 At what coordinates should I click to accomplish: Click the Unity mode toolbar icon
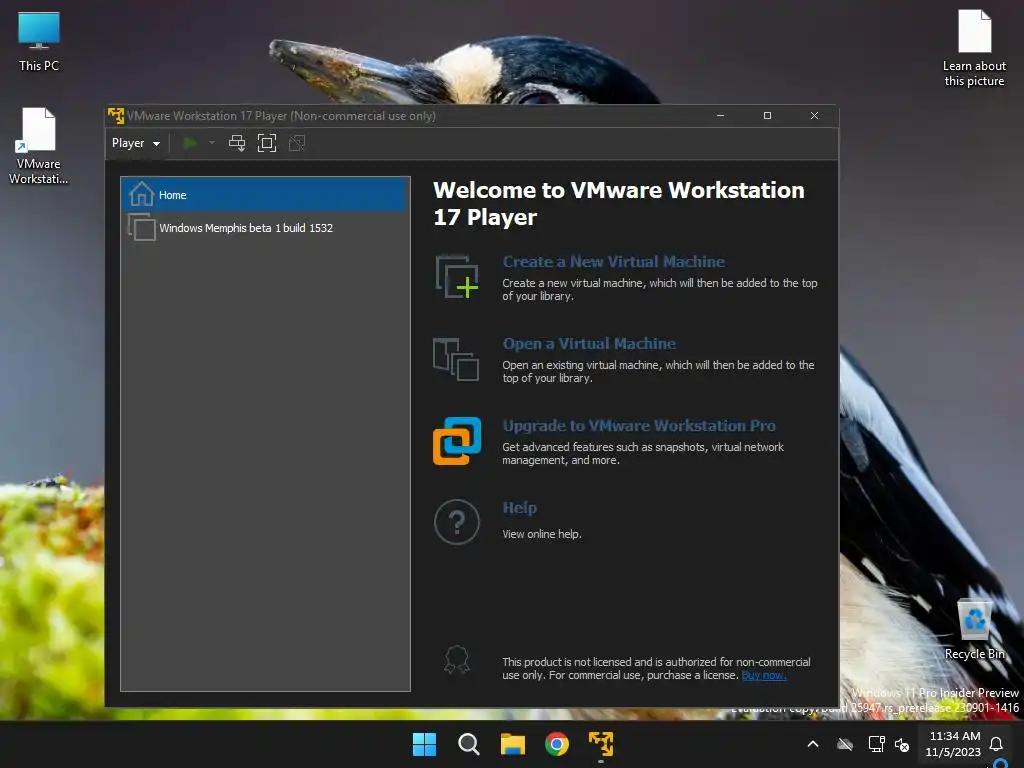(297, 143)
